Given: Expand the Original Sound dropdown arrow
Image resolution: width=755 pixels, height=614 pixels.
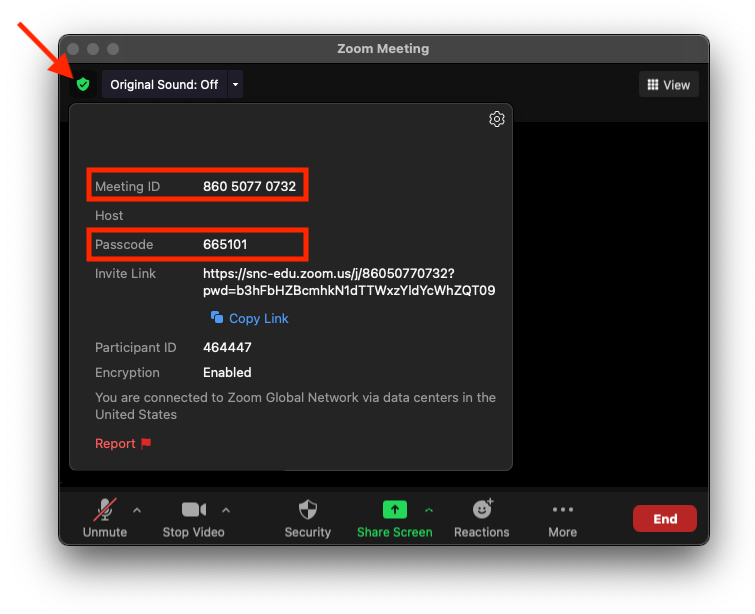Looking at the screenshot, I should [x=235, y=84].
